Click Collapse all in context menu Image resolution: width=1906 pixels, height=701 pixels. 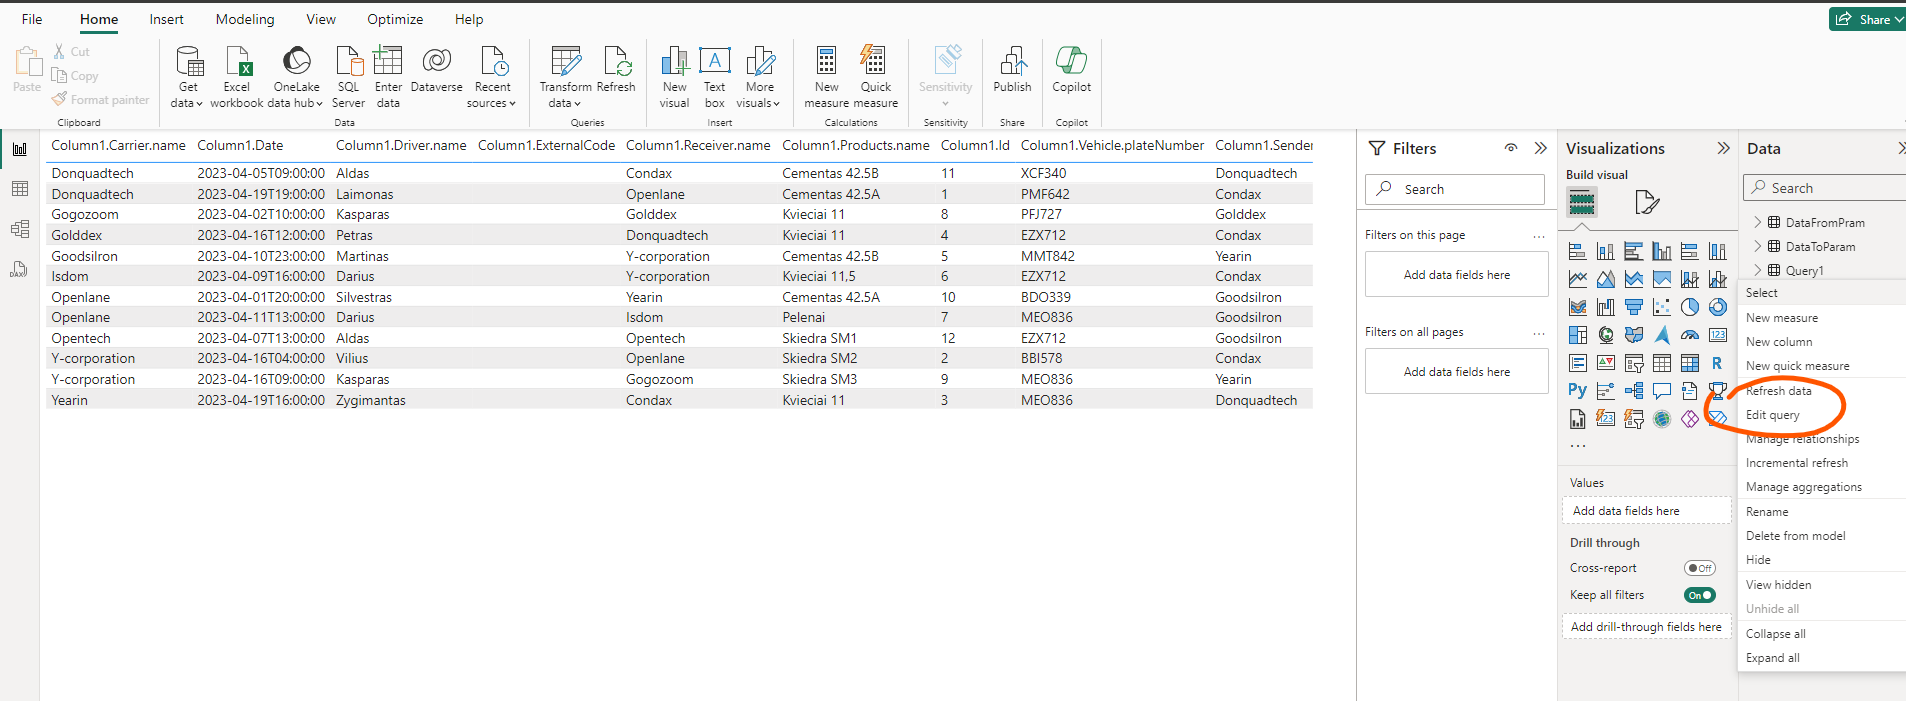tap(1776, 634)
